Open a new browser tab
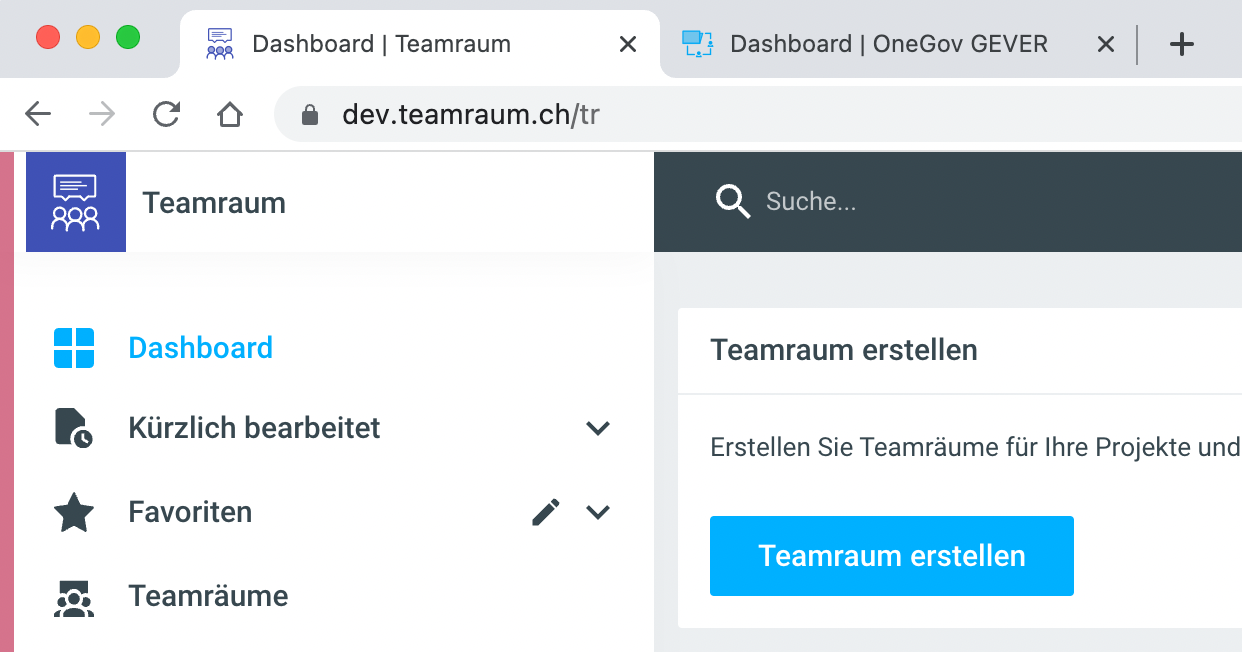The image size is (1242, 652). [x=1182, y=44]
